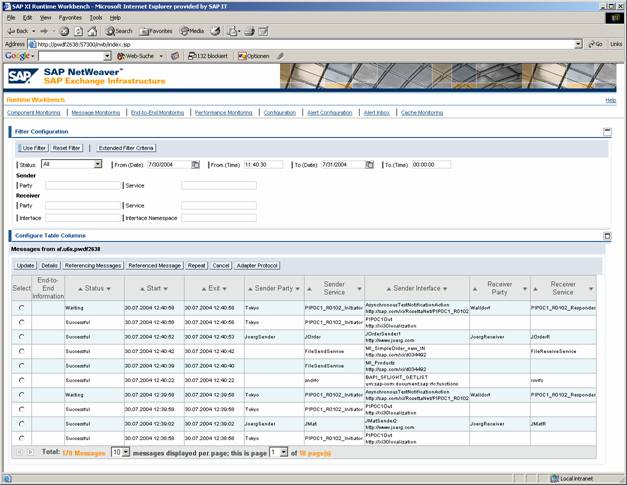Open calendar picker for To (Date)
The width and height of the screenshot is (627, 485).
pos(370,165)
